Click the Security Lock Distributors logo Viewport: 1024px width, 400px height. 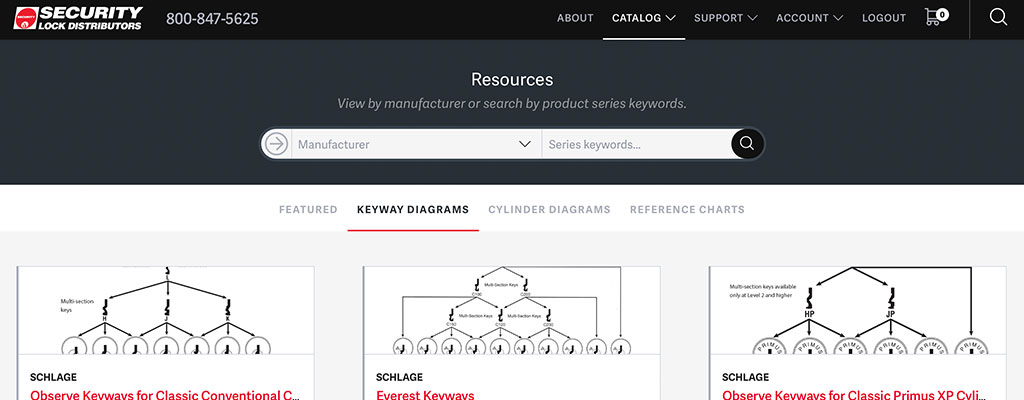(x=78, y=18)
